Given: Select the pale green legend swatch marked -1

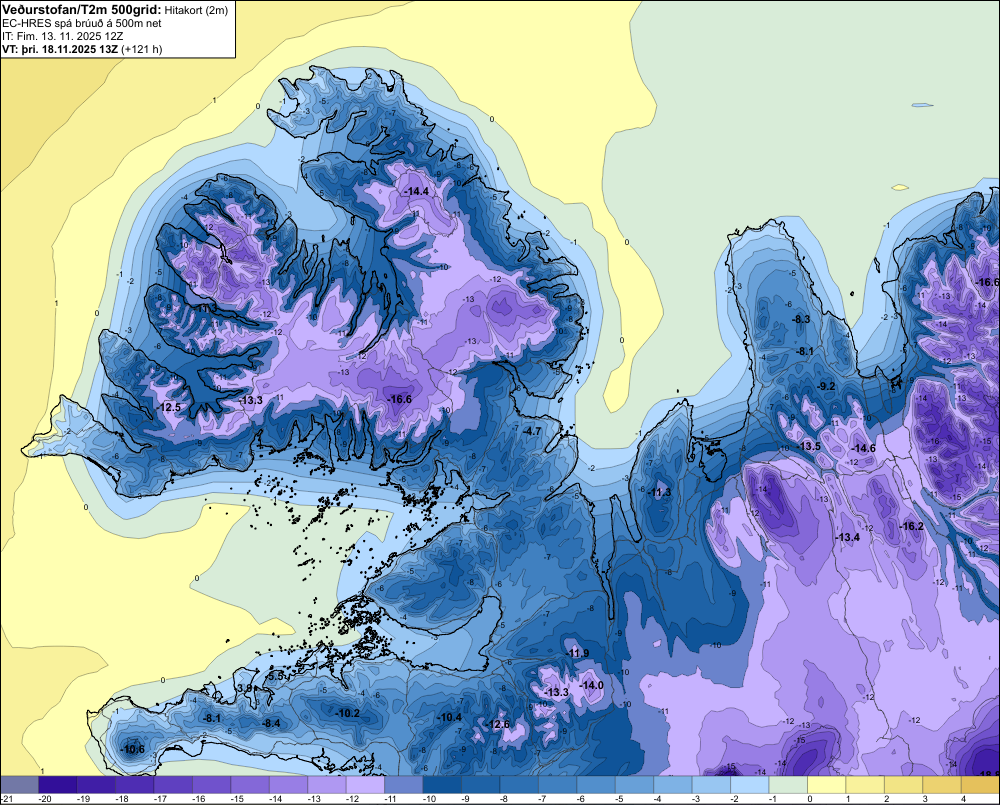Looking at the screenshot, I should point(788,785).
